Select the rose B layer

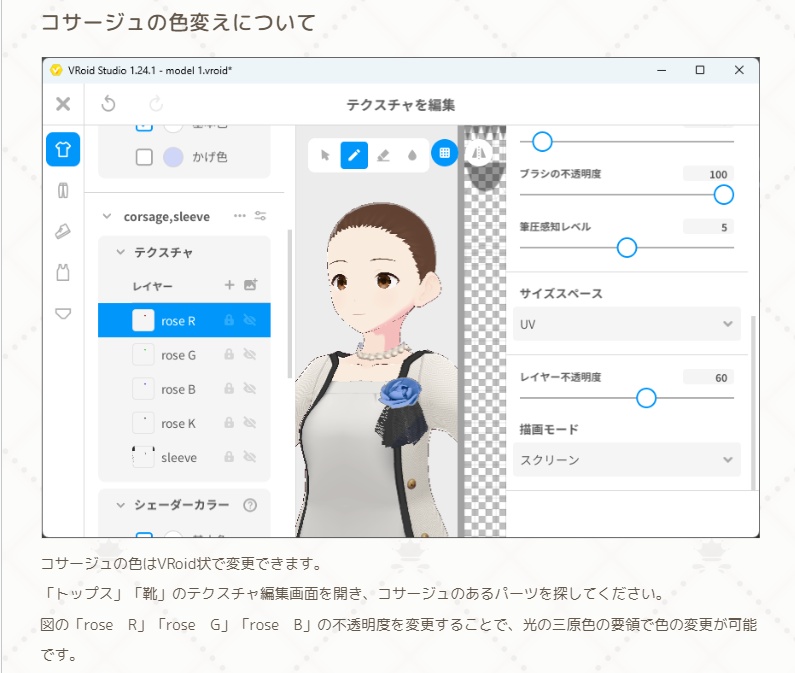pyautogui.click(x=184, y=388)
